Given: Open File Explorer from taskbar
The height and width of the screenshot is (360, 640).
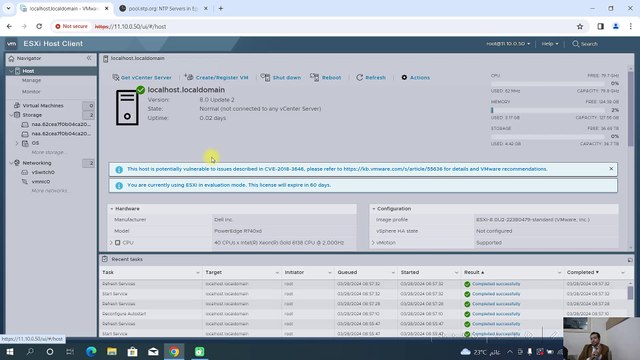Looking at the screenshot, I should tap(112, 351).
